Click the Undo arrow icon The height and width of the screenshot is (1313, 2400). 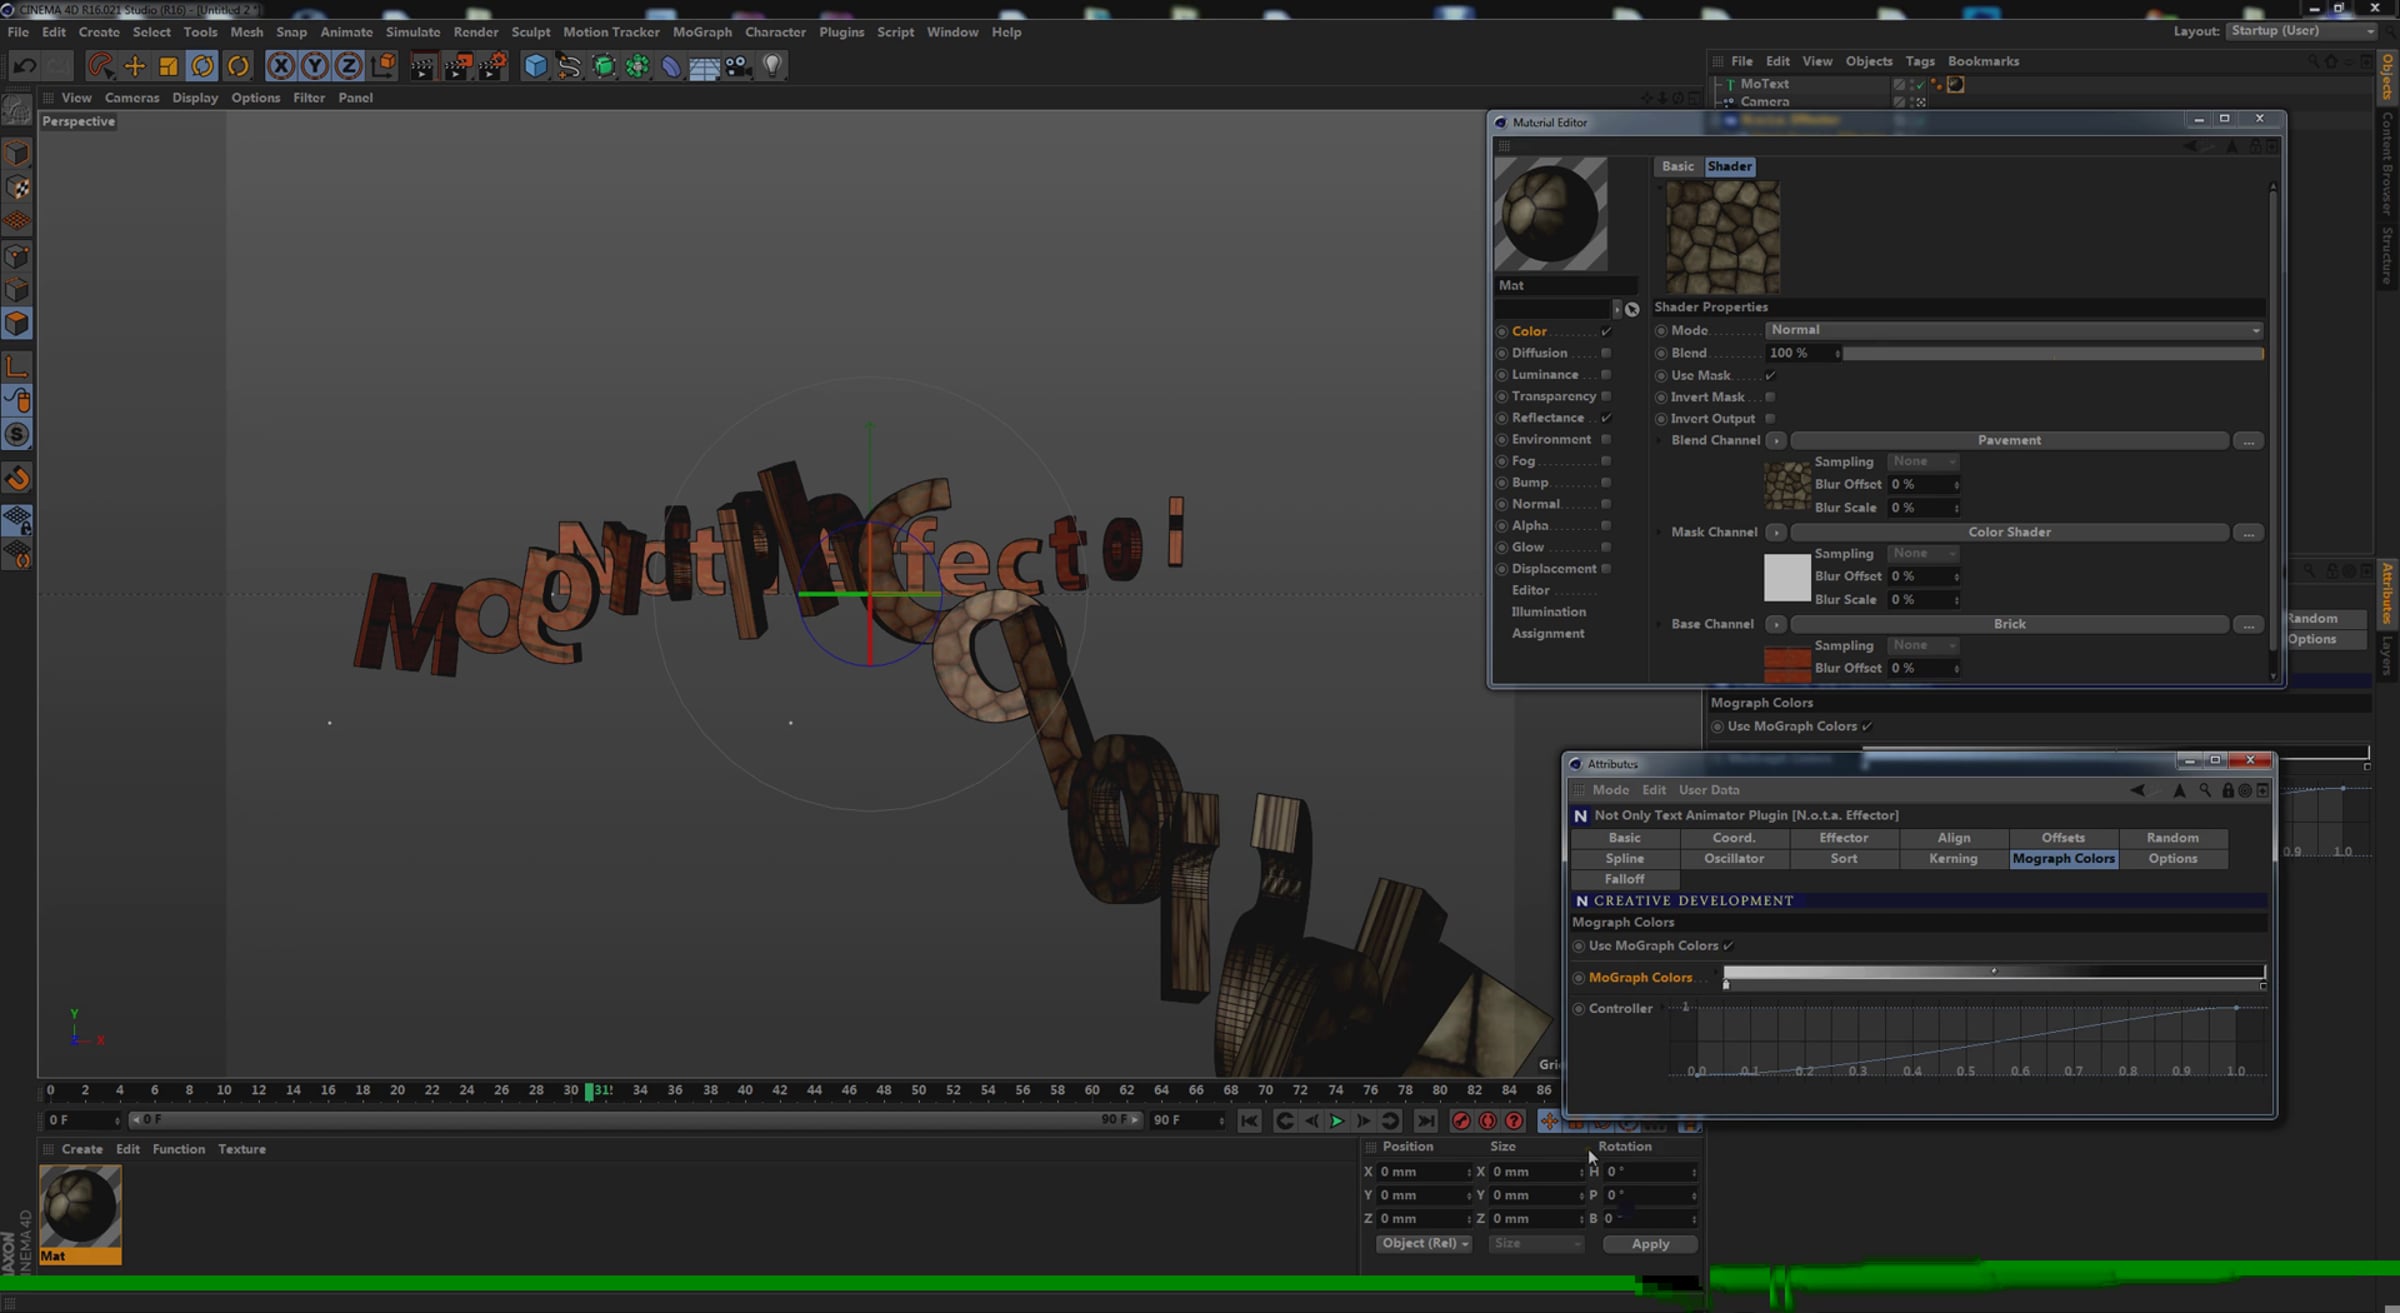pos(25,66)
